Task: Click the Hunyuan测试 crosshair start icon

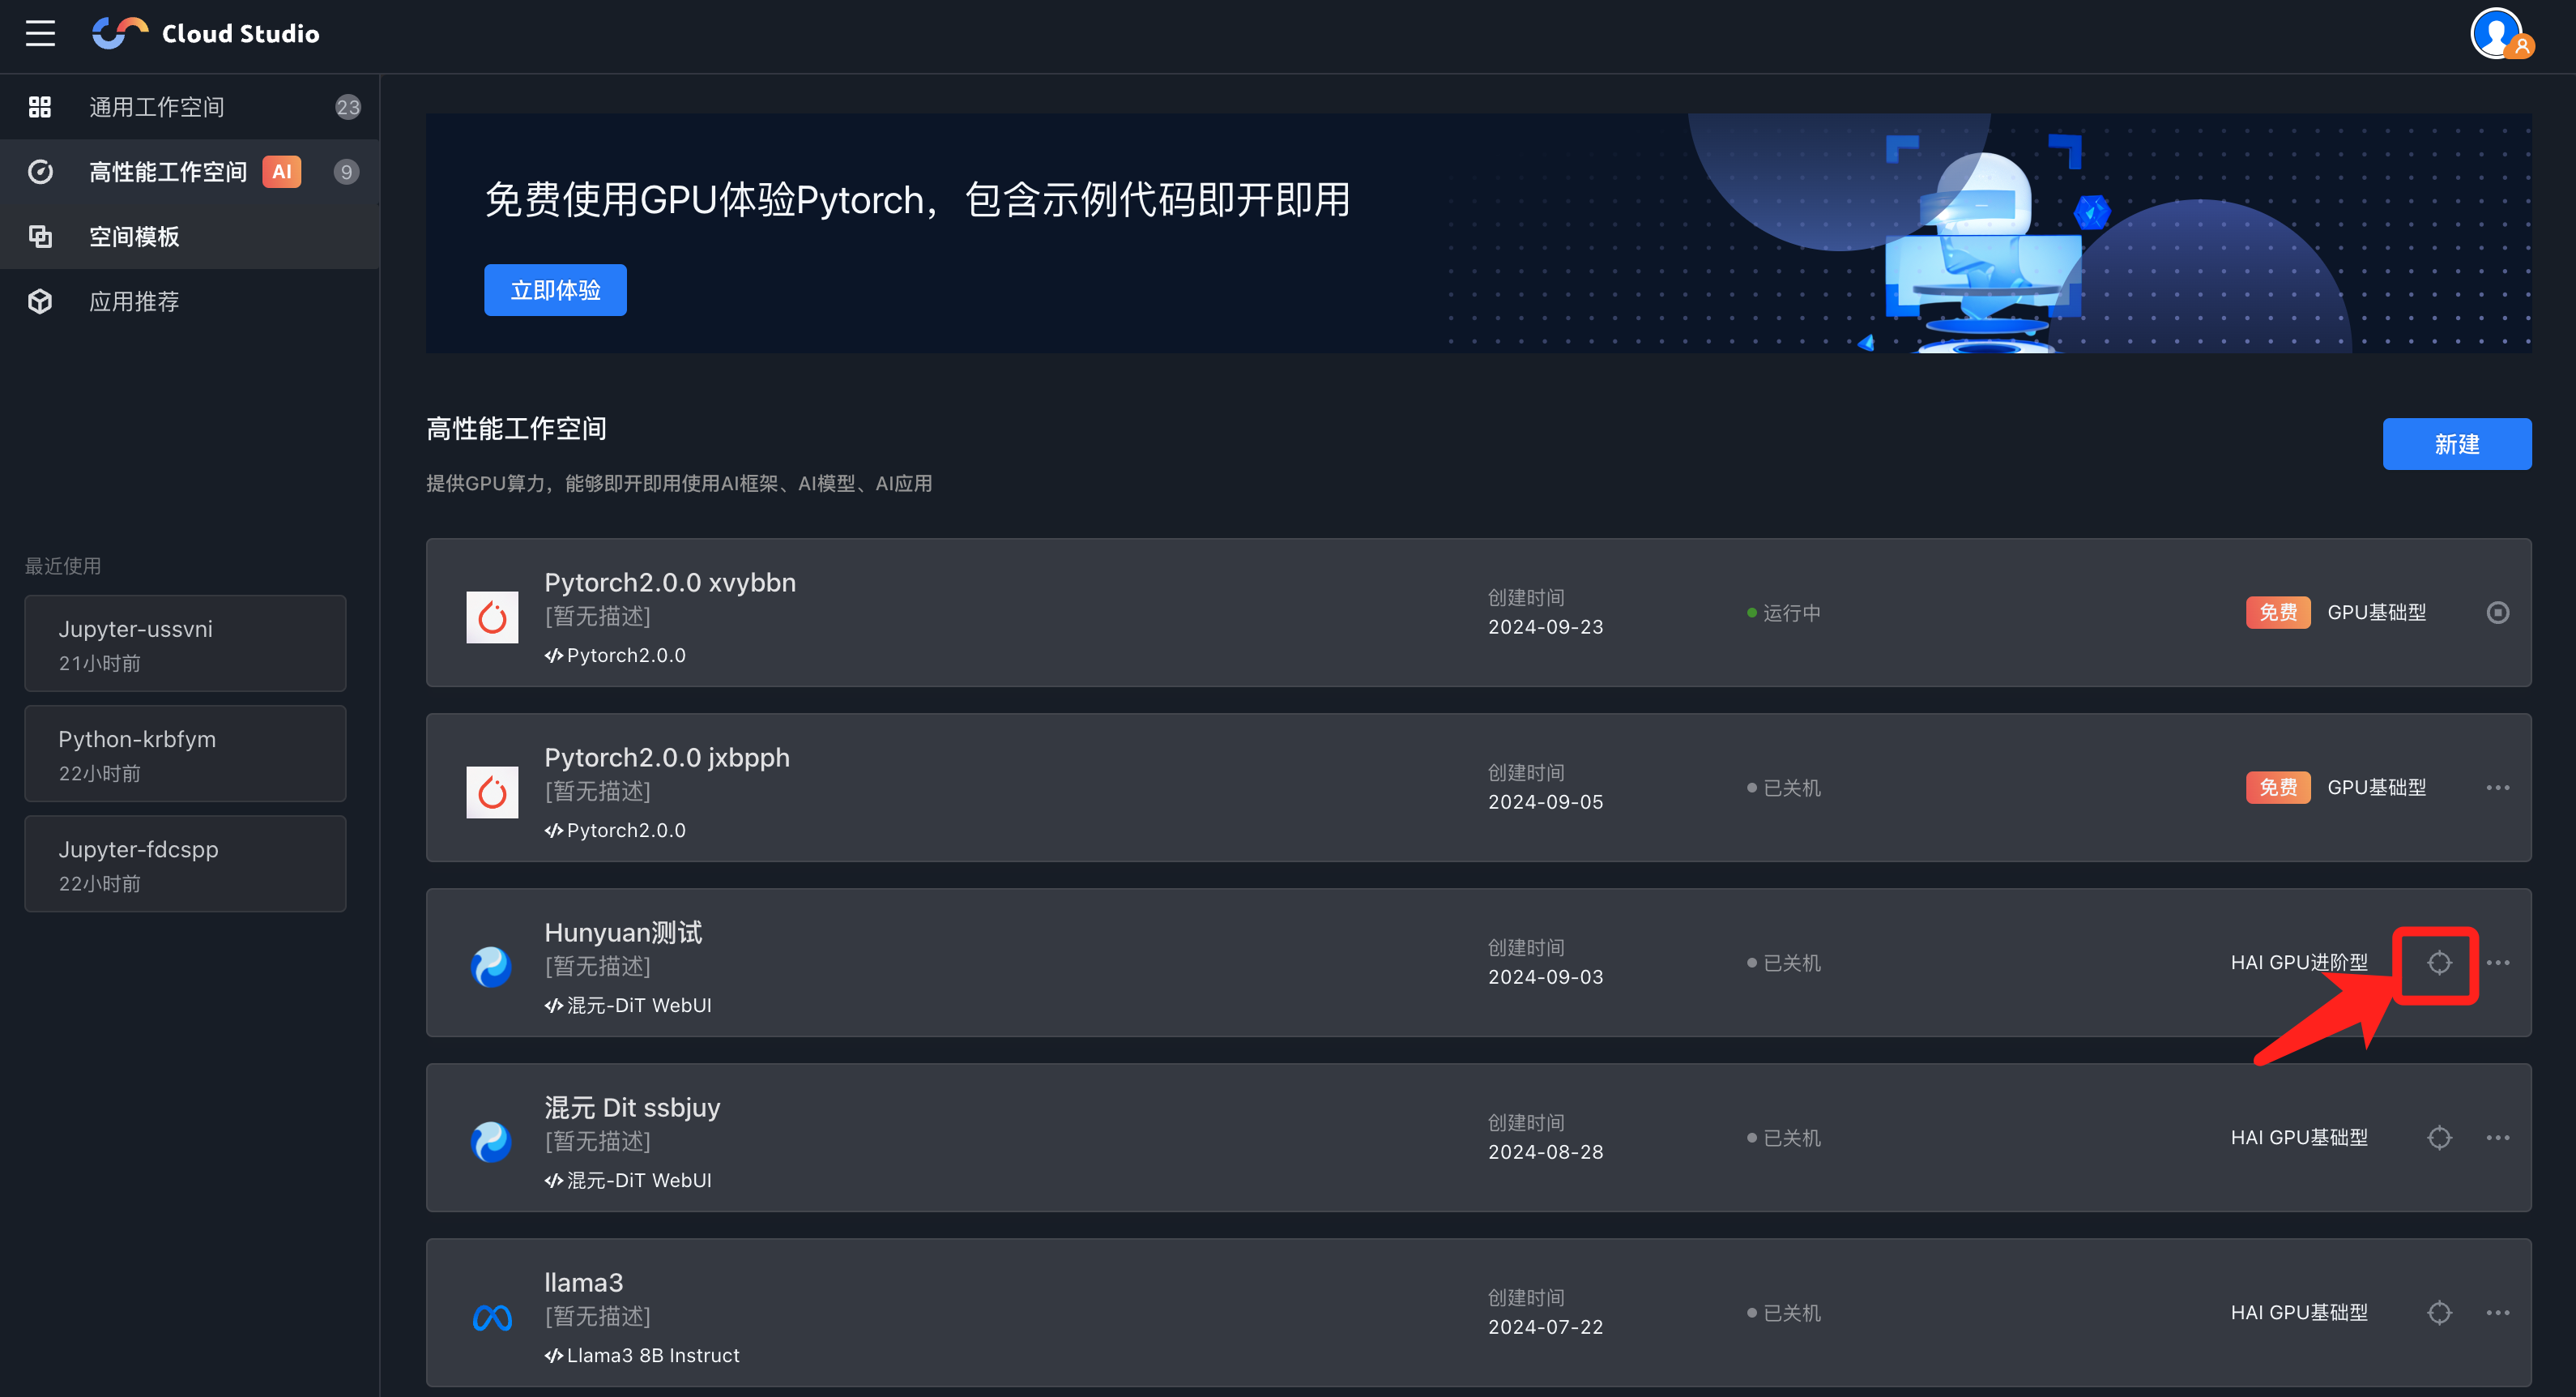Action: tap(2439, 963)
